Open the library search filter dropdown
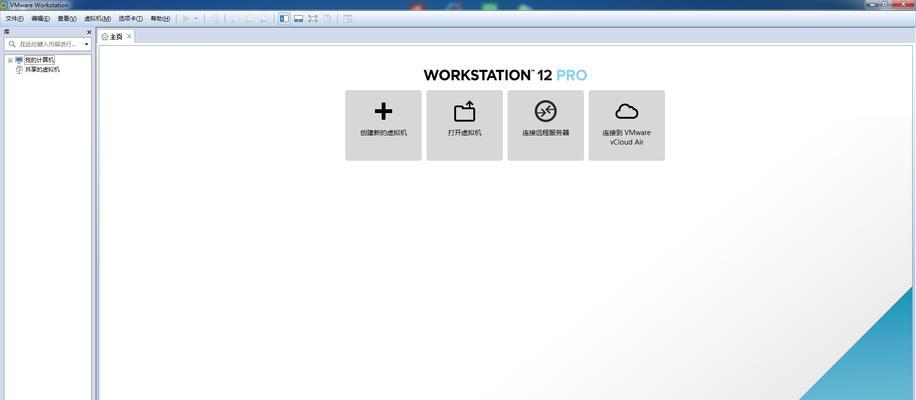 (x=86, y=44)
